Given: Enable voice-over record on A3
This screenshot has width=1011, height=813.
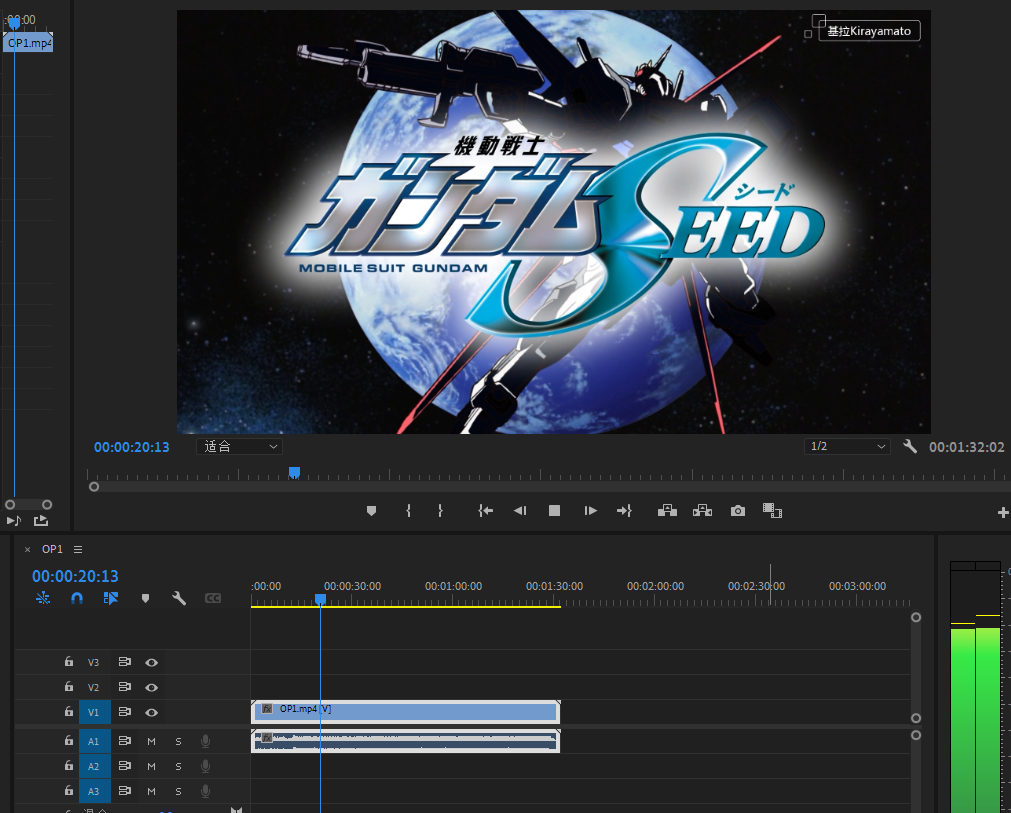Looking at the screenshot, I should 206,791.
